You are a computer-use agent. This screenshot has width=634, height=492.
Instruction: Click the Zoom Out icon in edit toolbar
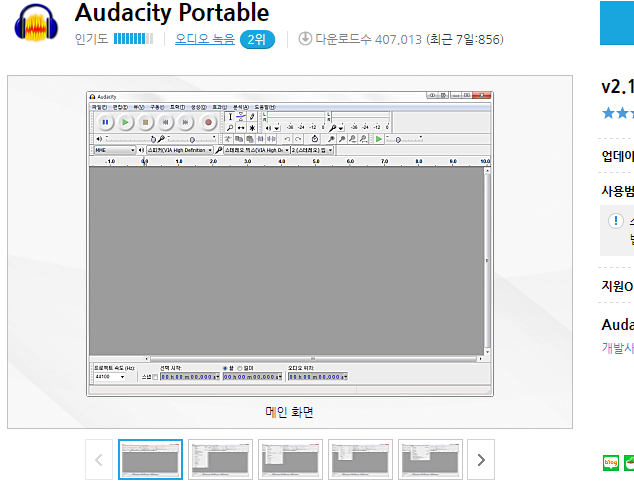(342, 139)
